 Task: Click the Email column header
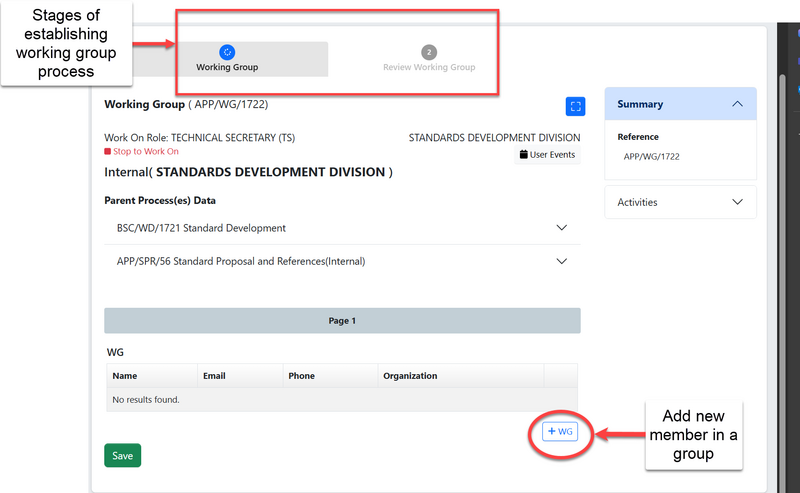[214, 376]
